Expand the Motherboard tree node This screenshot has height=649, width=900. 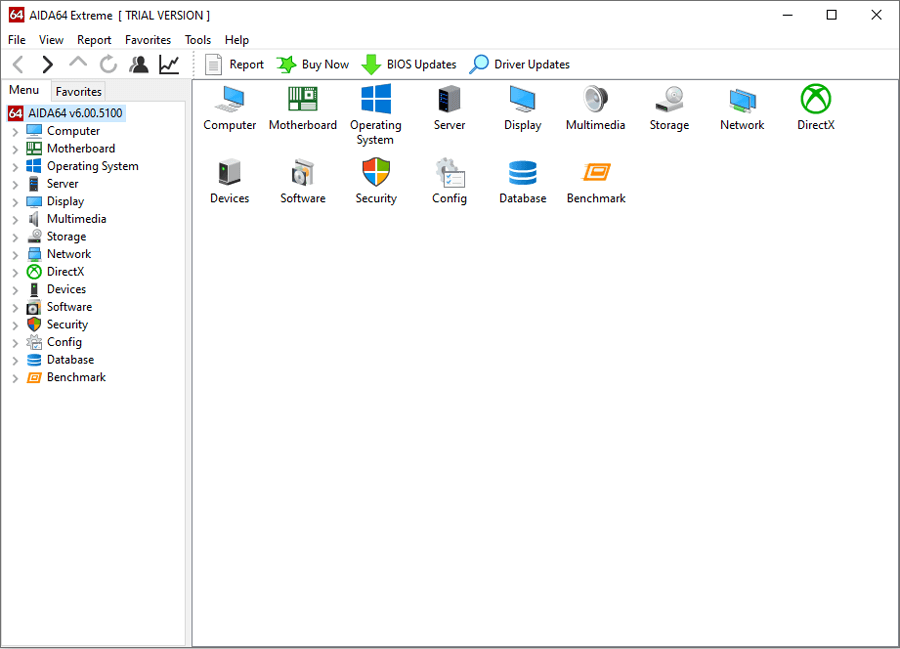coord(15,149)
